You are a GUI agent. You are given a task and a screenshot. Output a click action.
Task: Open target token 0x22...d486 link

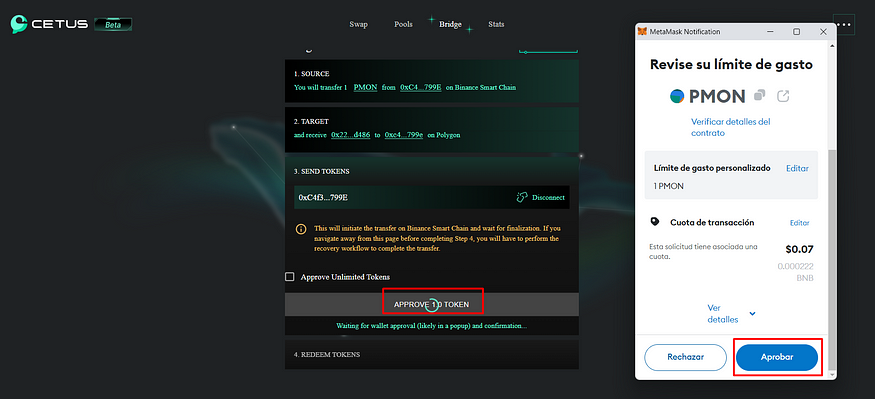click(x=350, y=135)
